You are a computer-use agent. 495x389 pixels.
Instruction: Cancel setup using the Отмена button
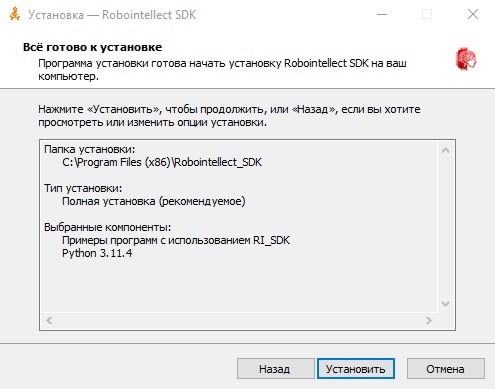pos(446,369)
